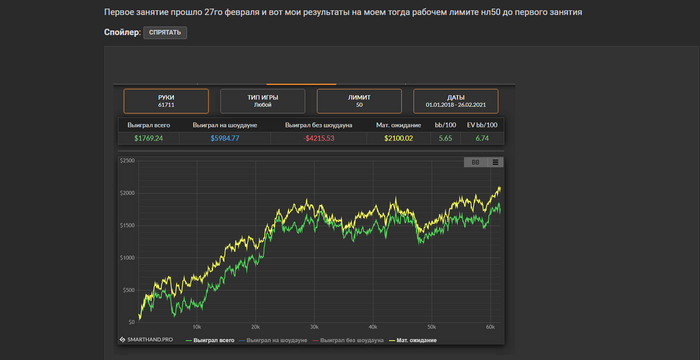Click the $1769.24 total won value
The height and width of the screenshot is (360, 700).
(149, 138)
